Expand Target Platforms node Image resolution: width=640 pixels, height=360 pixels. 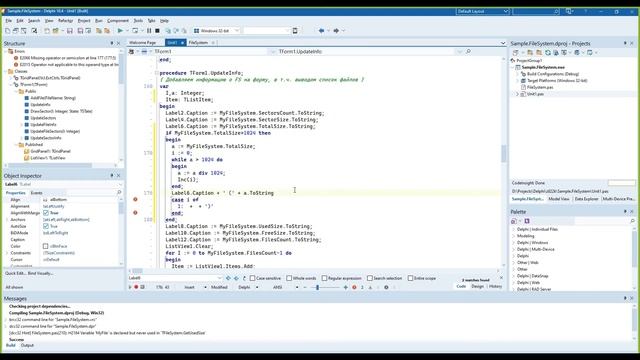pos(518,80)
